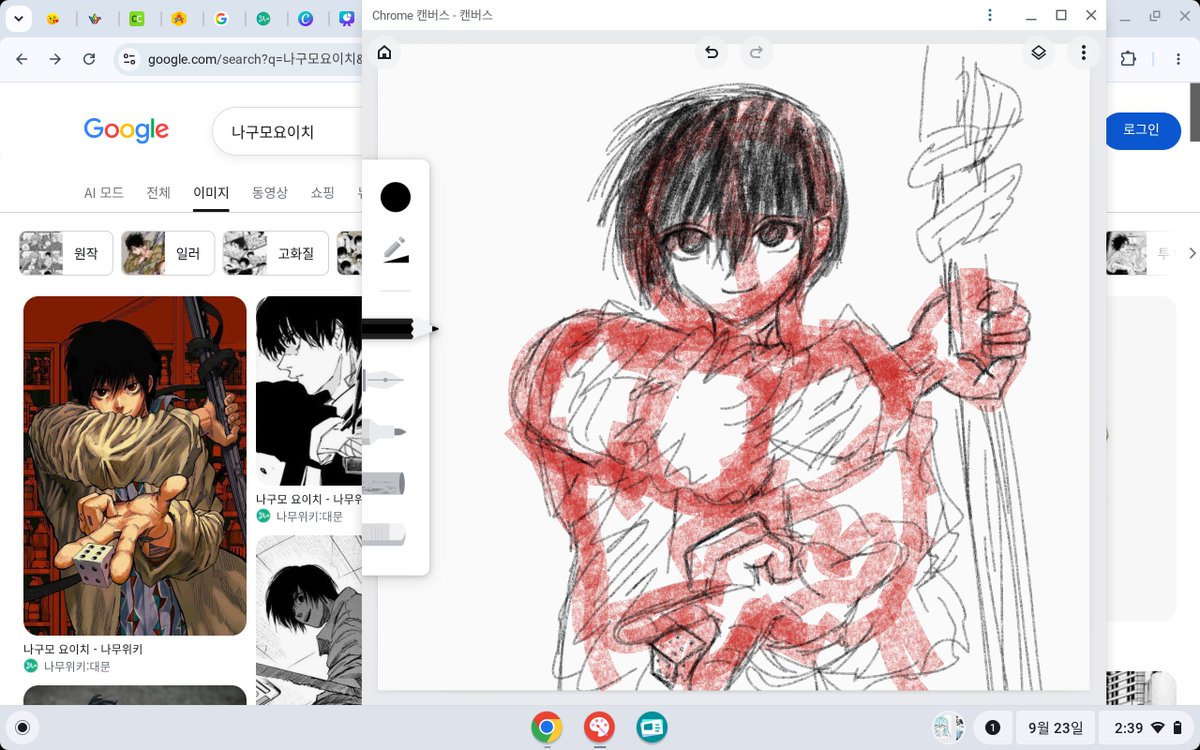The image size is (1200, 750).
Task: Open the '나구모 요이치 - 나무위' title under manga image
Action: pos(309,499)
